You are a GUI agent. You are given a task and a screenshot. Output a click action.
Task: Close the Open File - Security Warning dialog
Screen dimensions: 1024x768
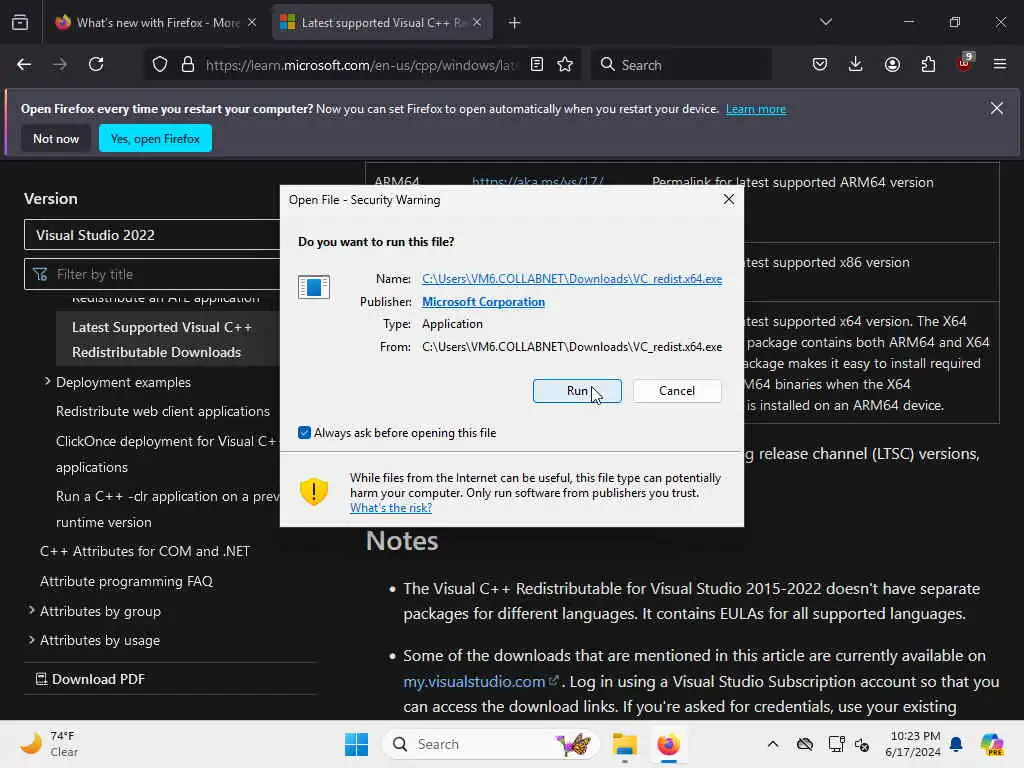click(729, 199)
